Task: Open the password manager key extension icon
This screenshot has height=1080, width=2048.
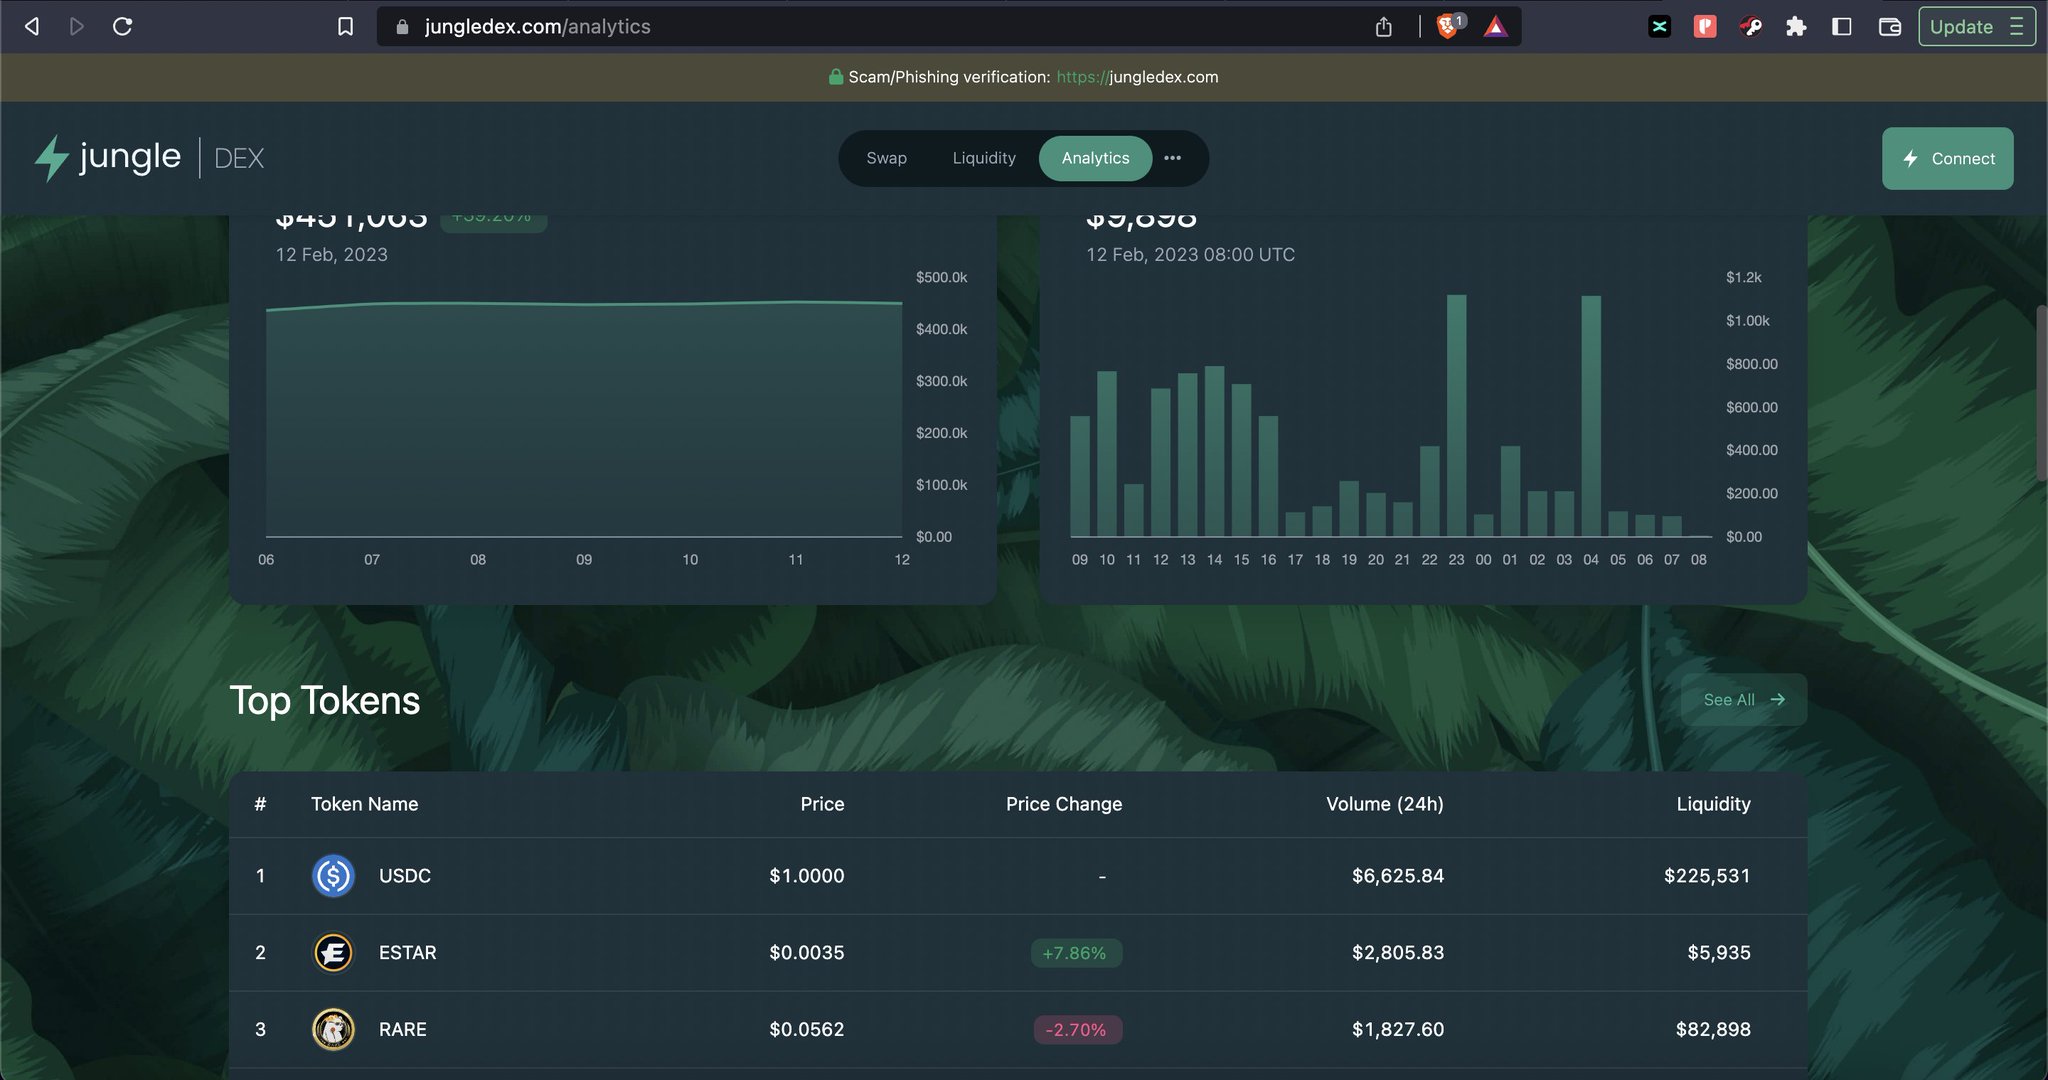Action: (x=1750, y=27)
